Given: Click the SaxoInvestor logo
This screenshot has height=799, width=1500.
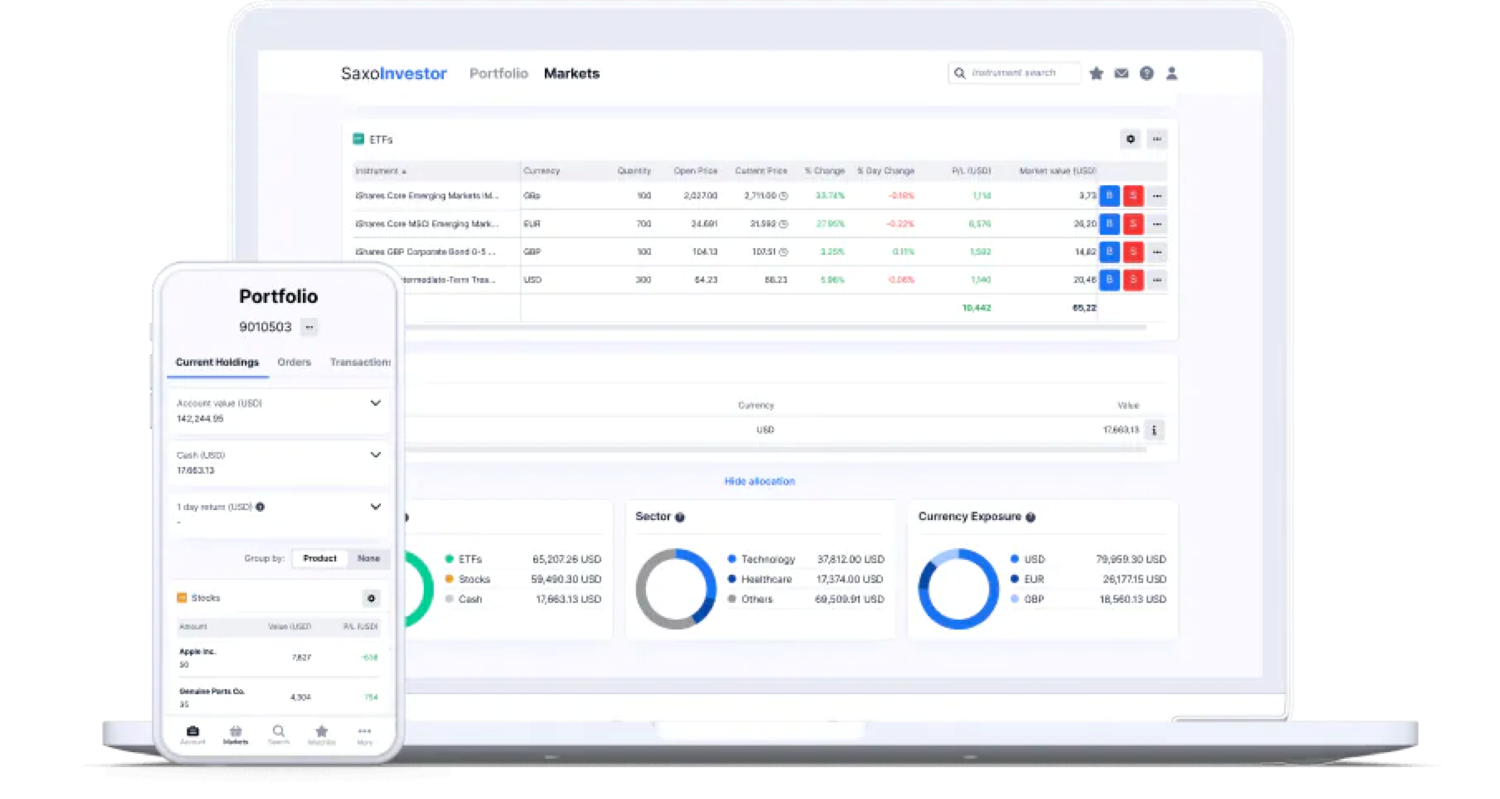Looking at the screenshot, I should [x=394, y=73].
